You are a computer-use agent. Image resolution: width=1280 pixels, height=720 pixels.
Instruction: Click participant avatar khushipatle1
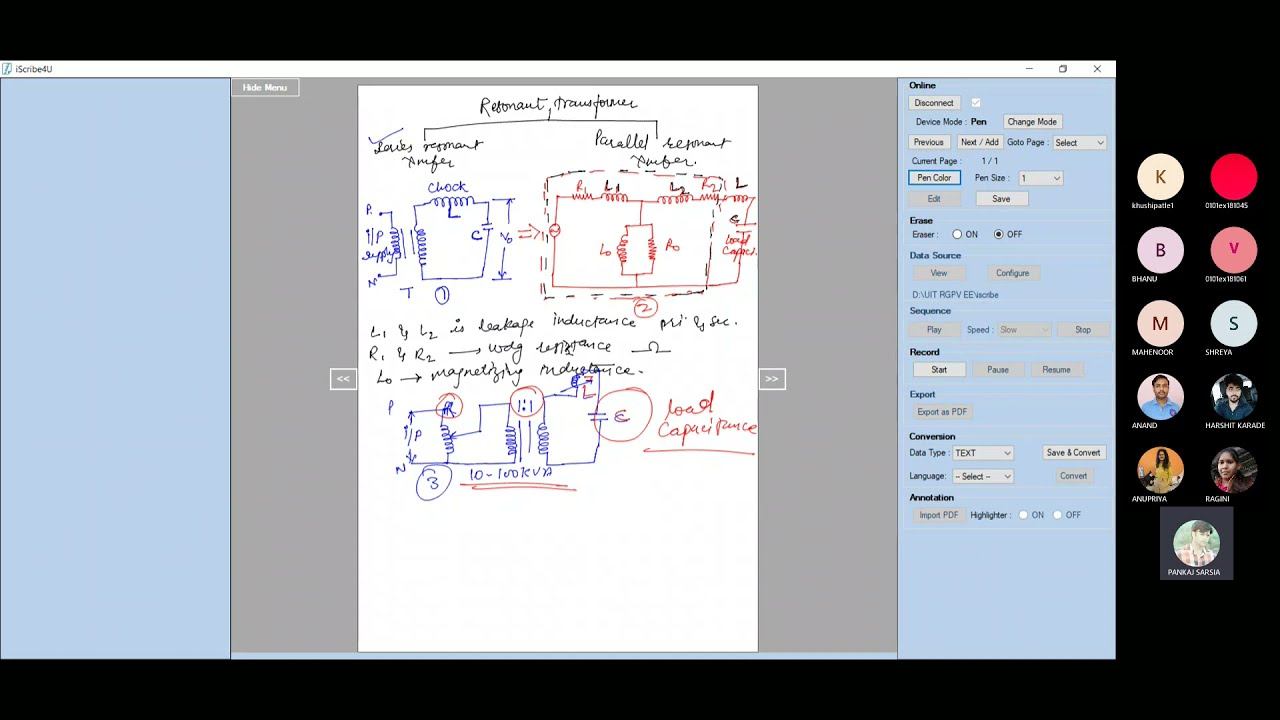click(x=1160, y=177)
